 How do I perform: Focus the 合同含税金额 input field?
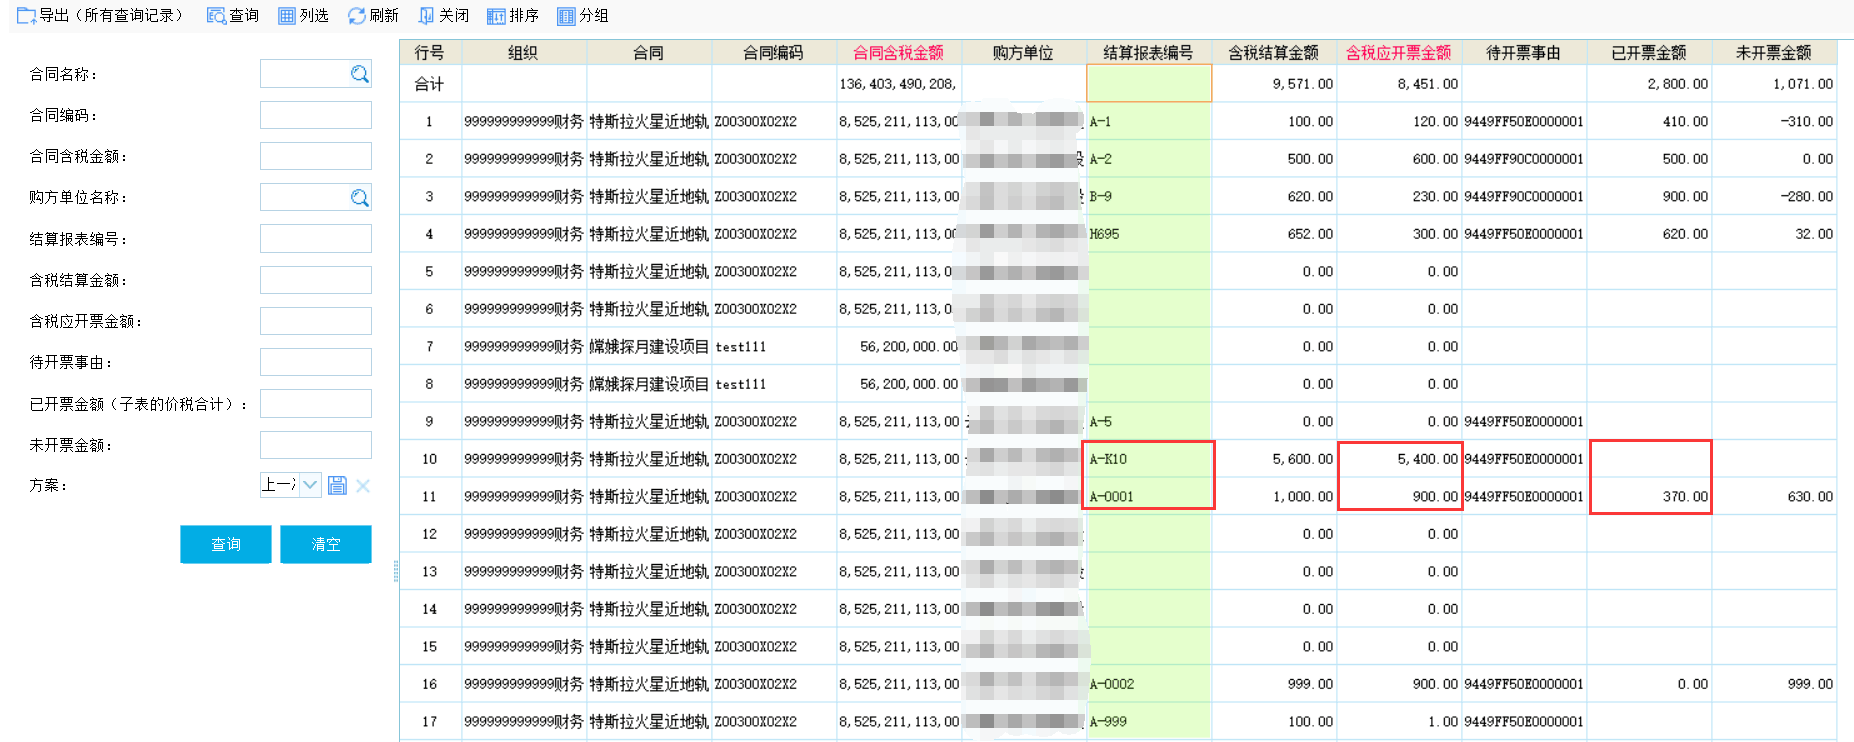(316, 156)
